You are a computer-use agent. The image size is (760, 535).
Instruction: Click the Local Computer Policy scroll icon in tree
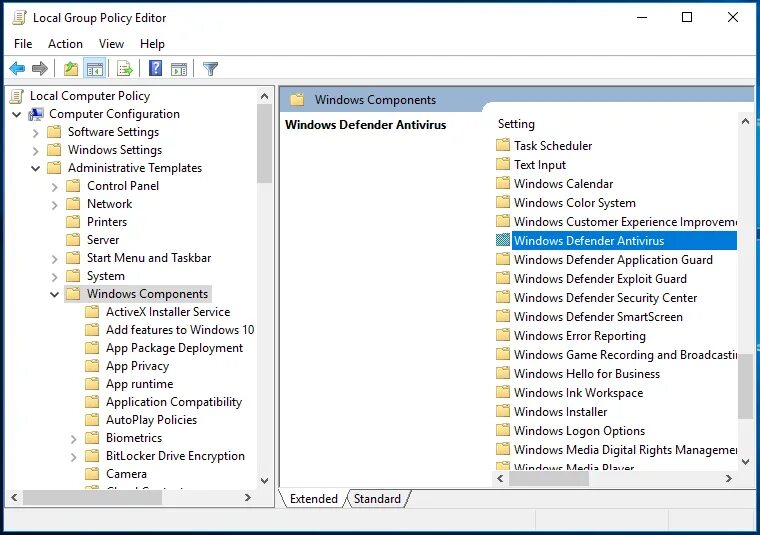pos(16,96)
